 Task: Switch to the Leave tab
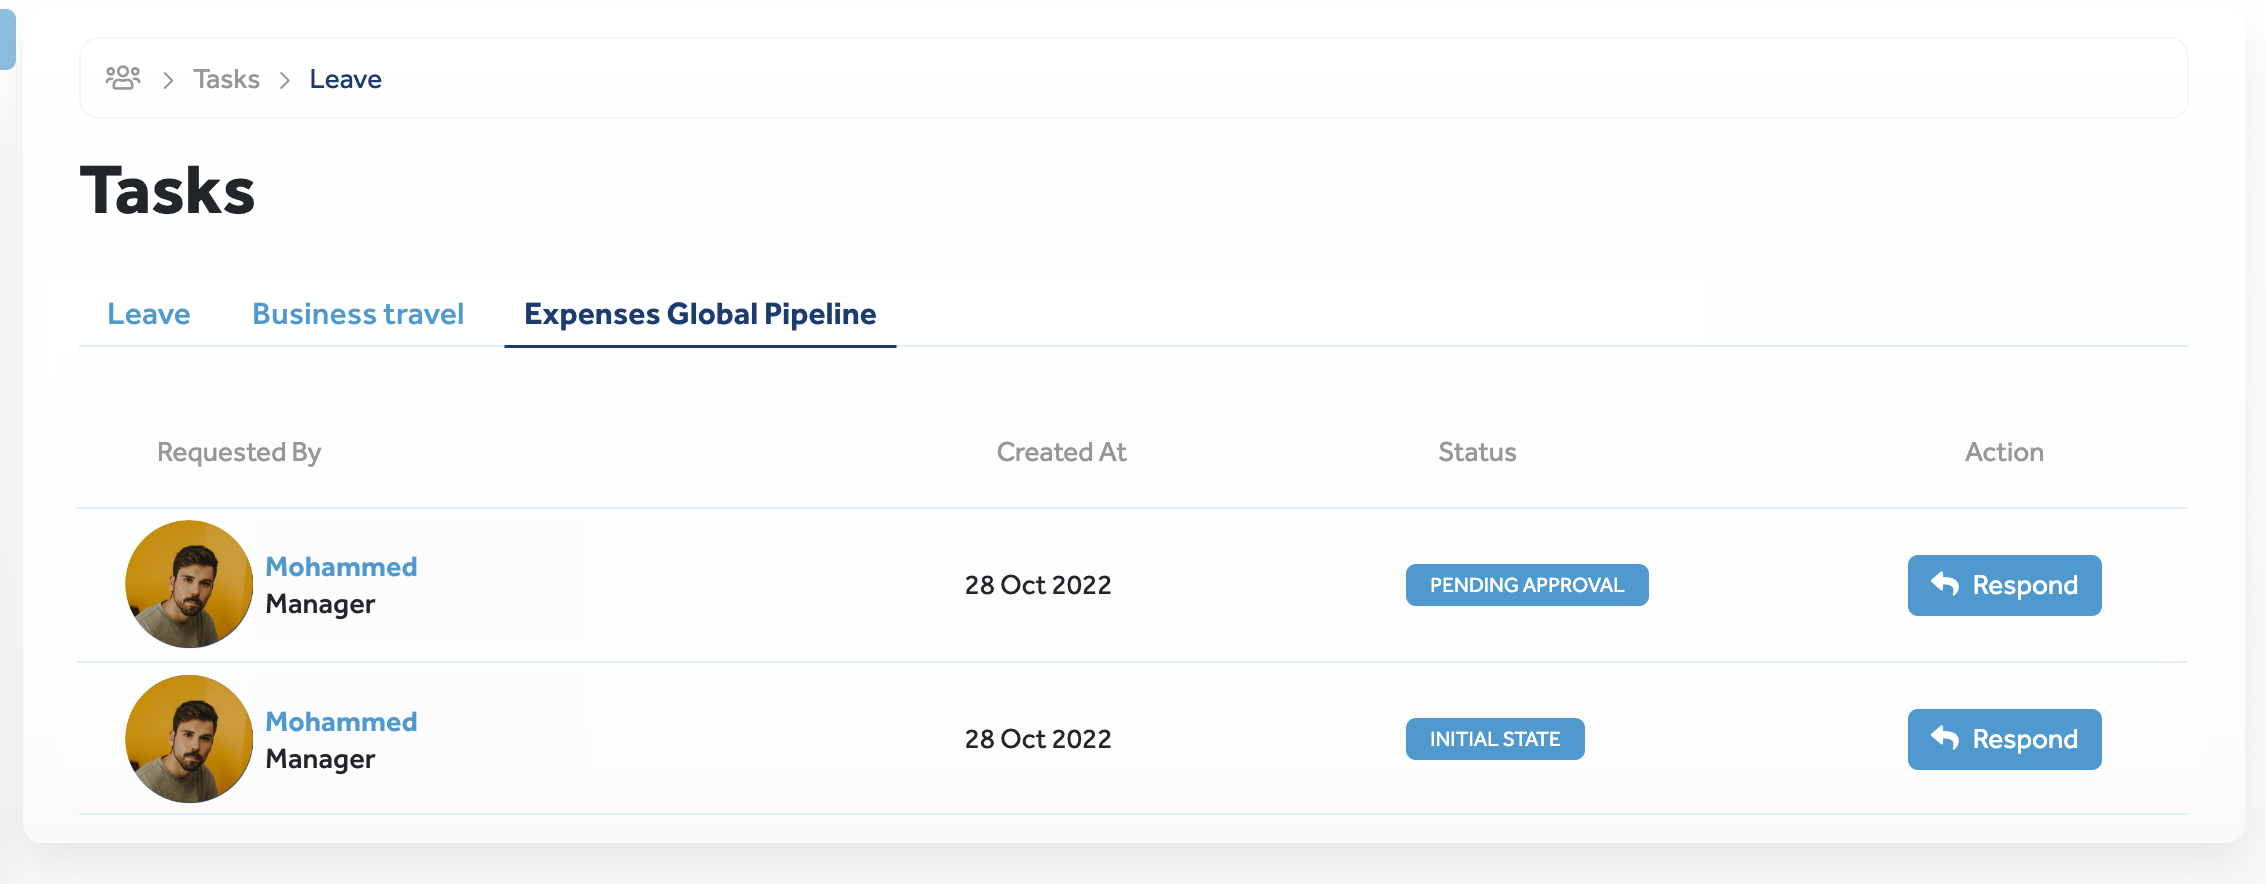tap(149, 314)
